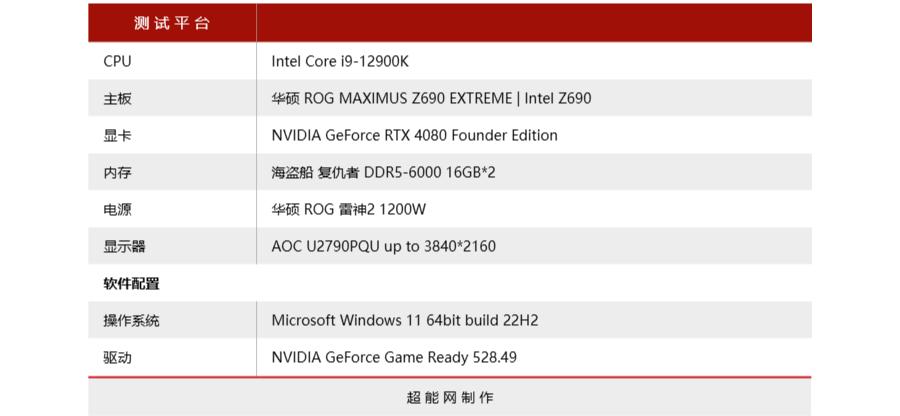Select the 操作系统 row label
The height and width of the screenshot is (416, 900).
[131, 320]
